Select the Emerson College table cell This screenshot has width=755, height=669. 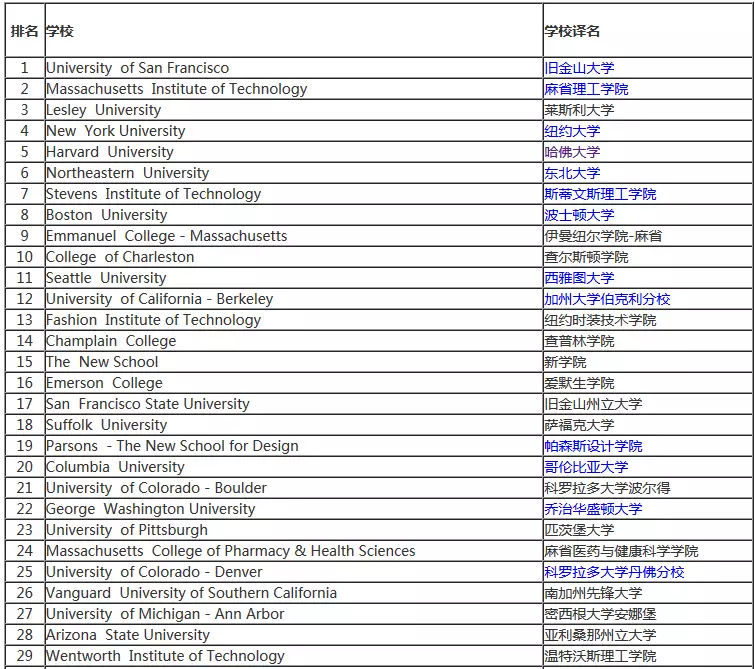[x=294, y=383]
